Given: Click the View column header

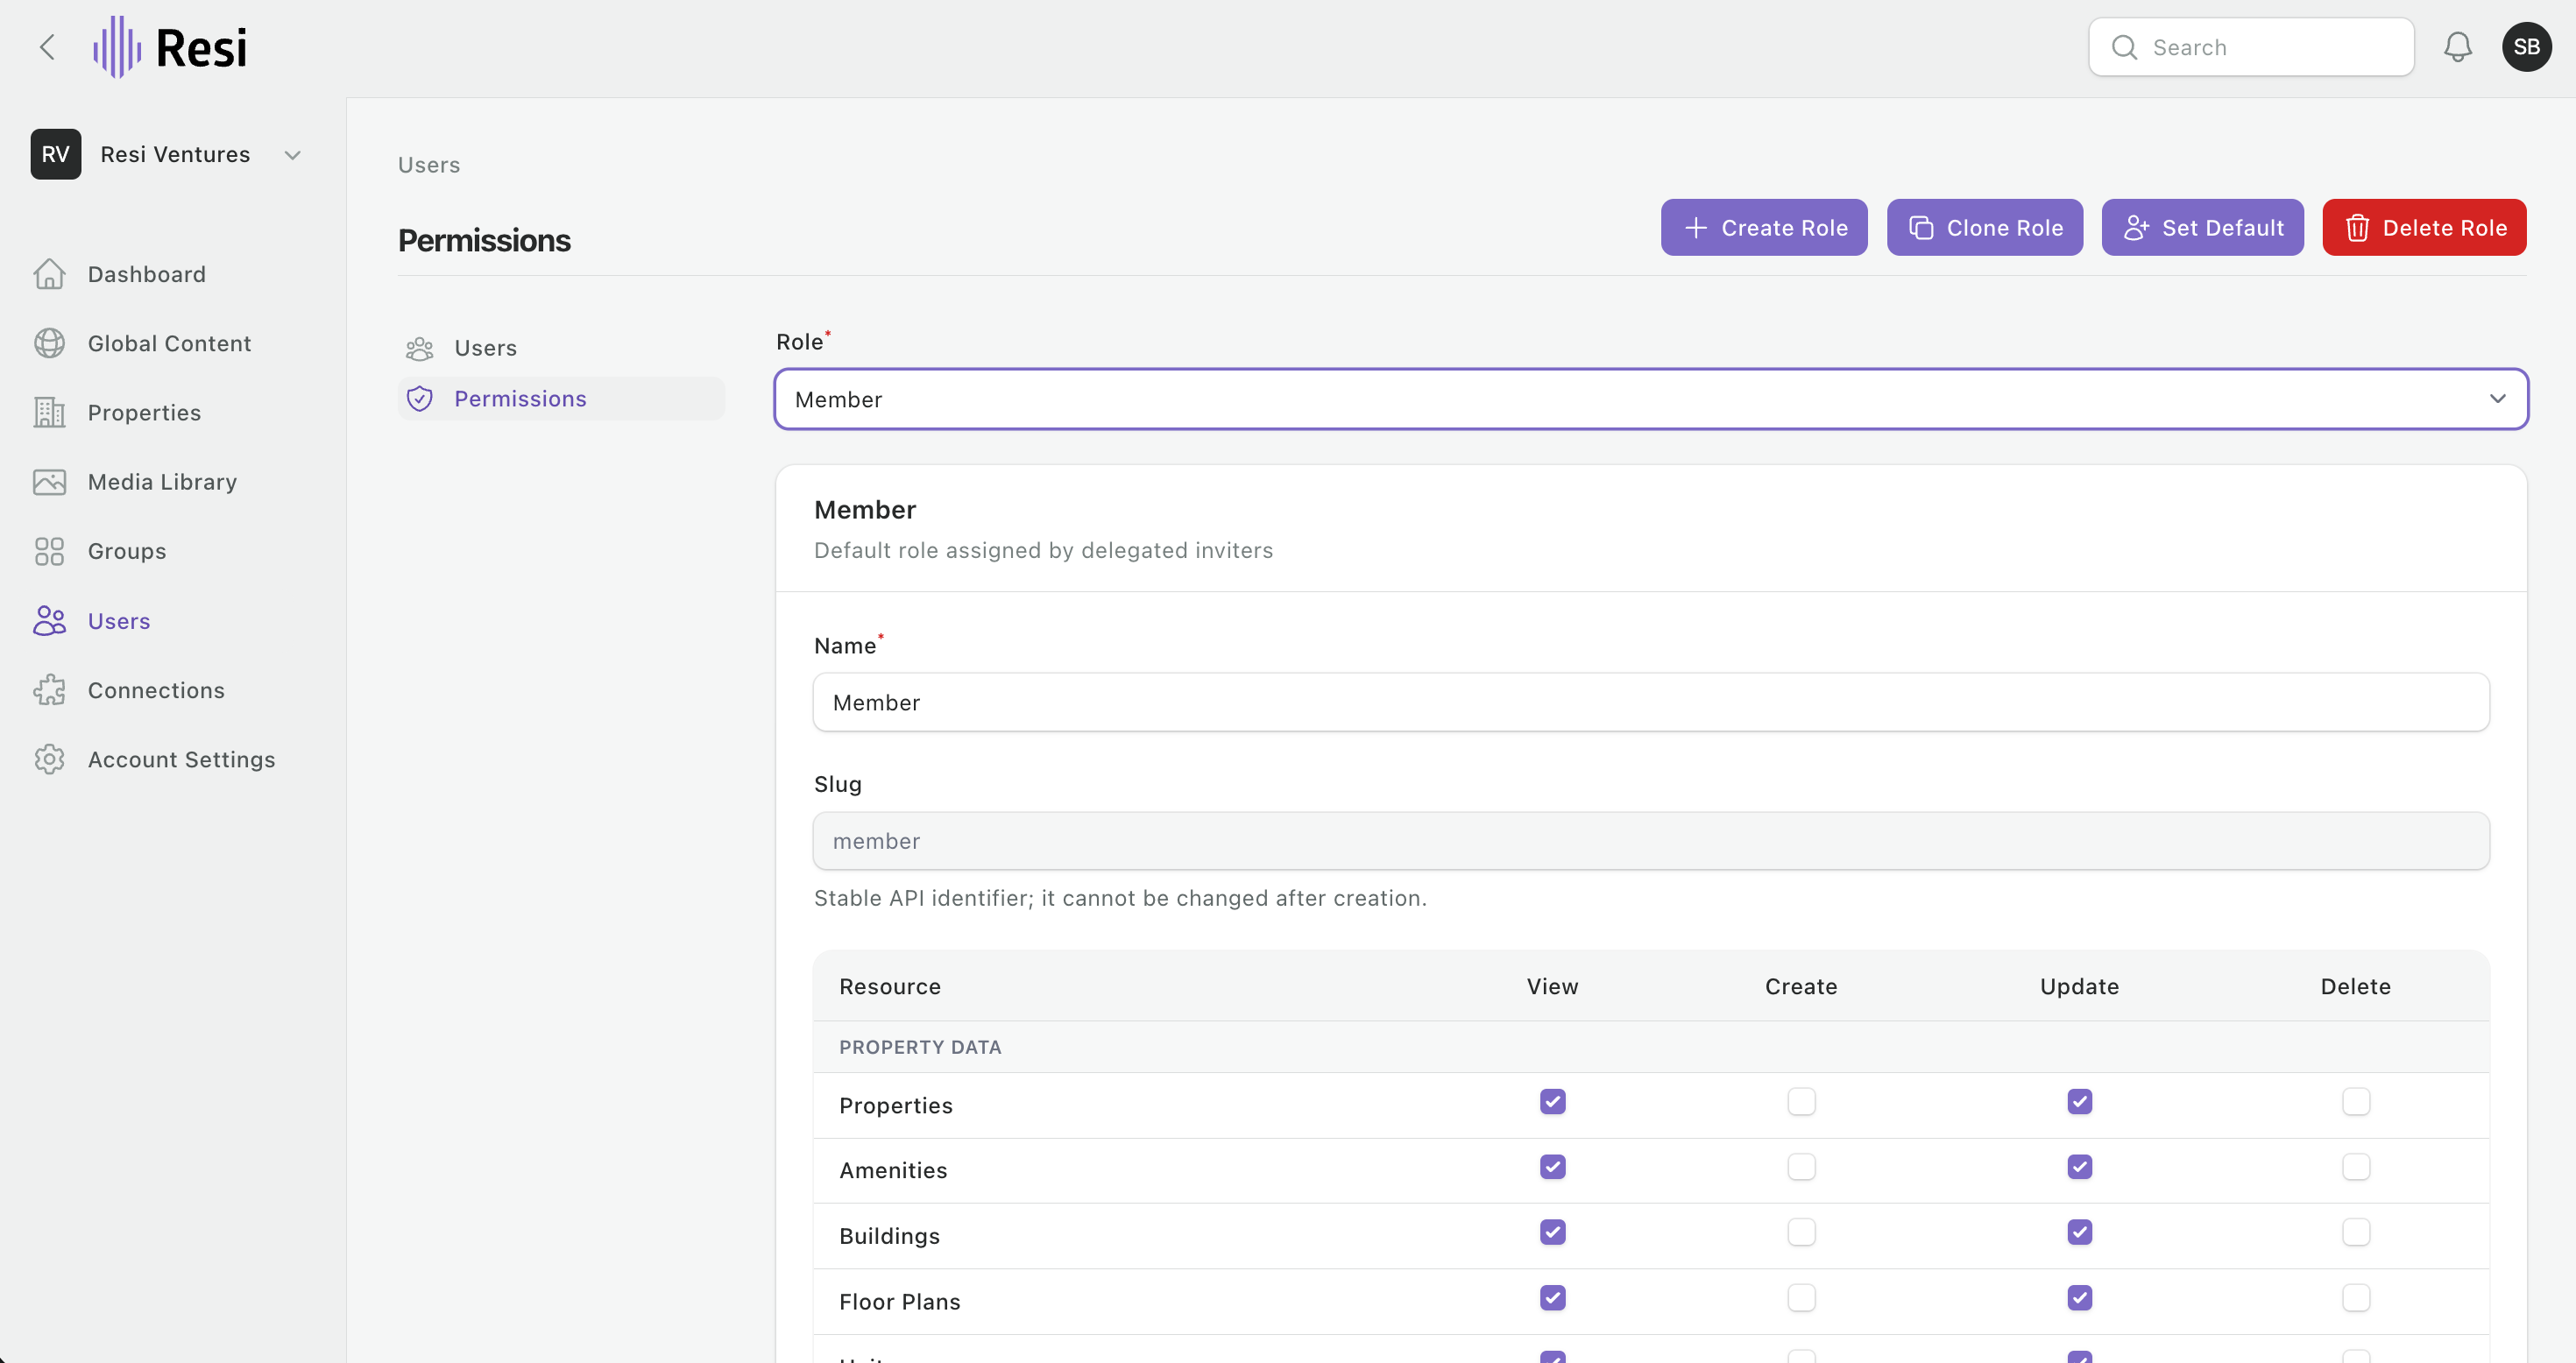Looking at the screenshot, I should (x=1552, y=986).
